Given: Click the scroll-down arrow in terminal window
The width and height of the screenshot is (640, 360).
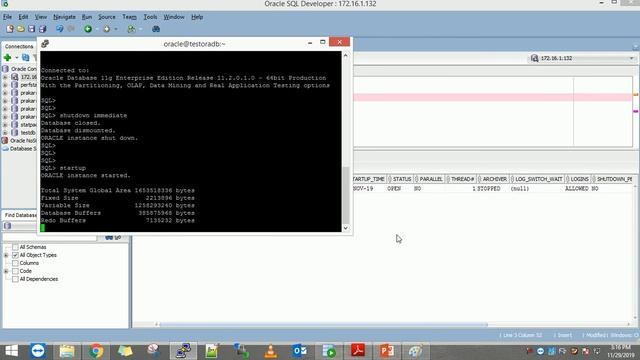Looking at the screenshot, I should pyautogui.click(x=346, y=228).
